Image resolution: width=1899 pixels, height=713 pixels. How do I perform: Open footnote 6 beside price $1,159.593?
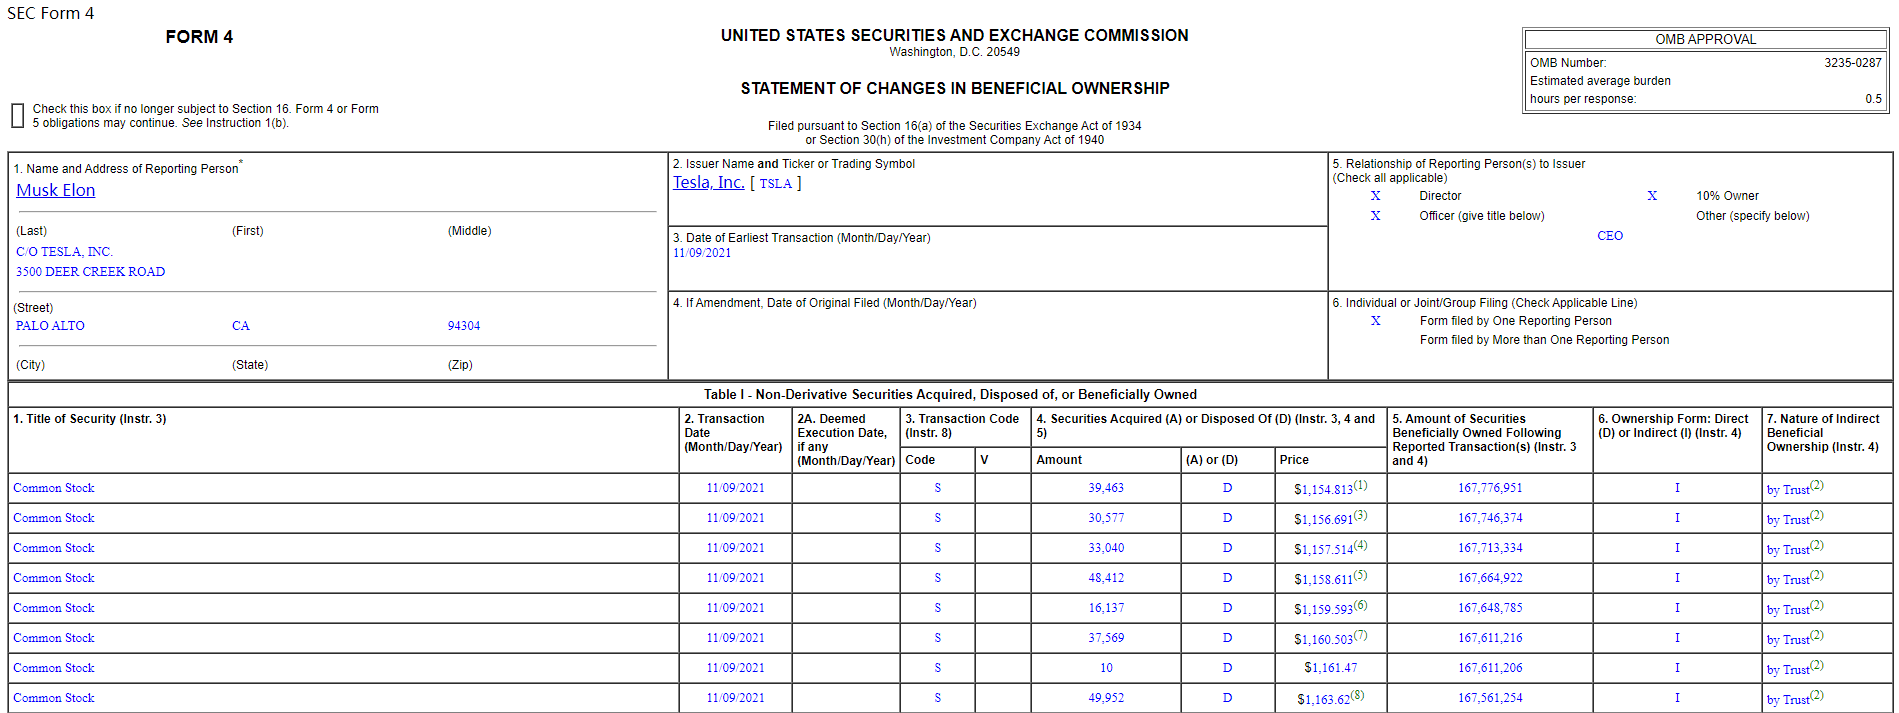pyautogui.click(x=1360, y=605)
